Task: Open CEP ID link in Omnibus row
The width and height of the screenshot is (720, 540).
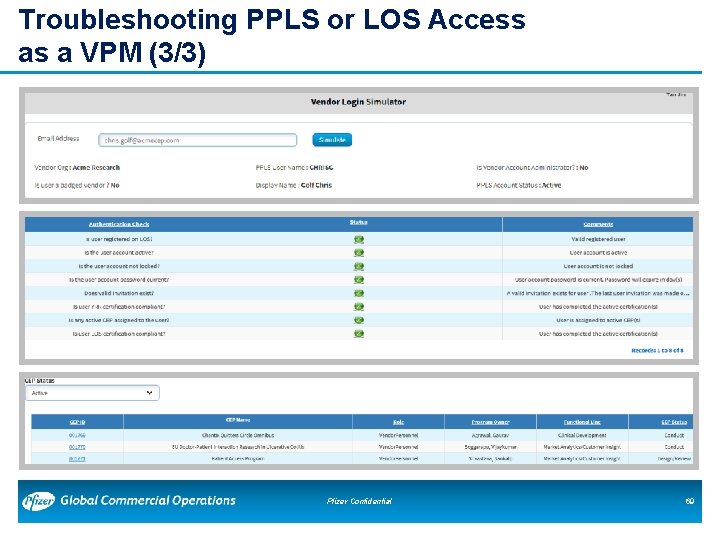Action: (77, 435)
